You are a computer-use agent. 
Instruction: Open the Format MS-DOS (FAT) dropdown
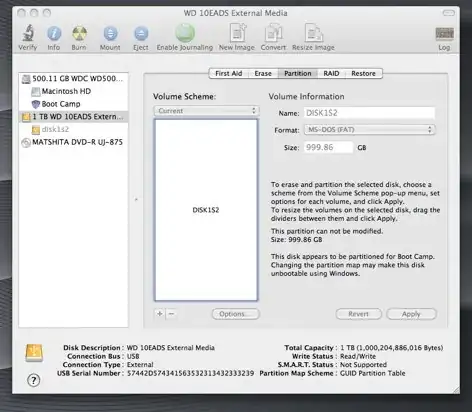tap(369, 129)
